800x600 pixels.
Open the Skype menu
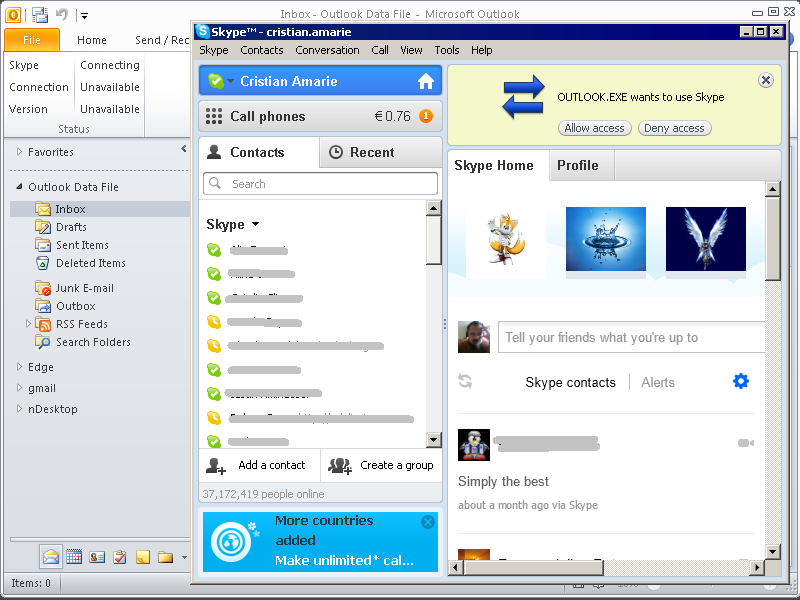[x=214, y=50]
